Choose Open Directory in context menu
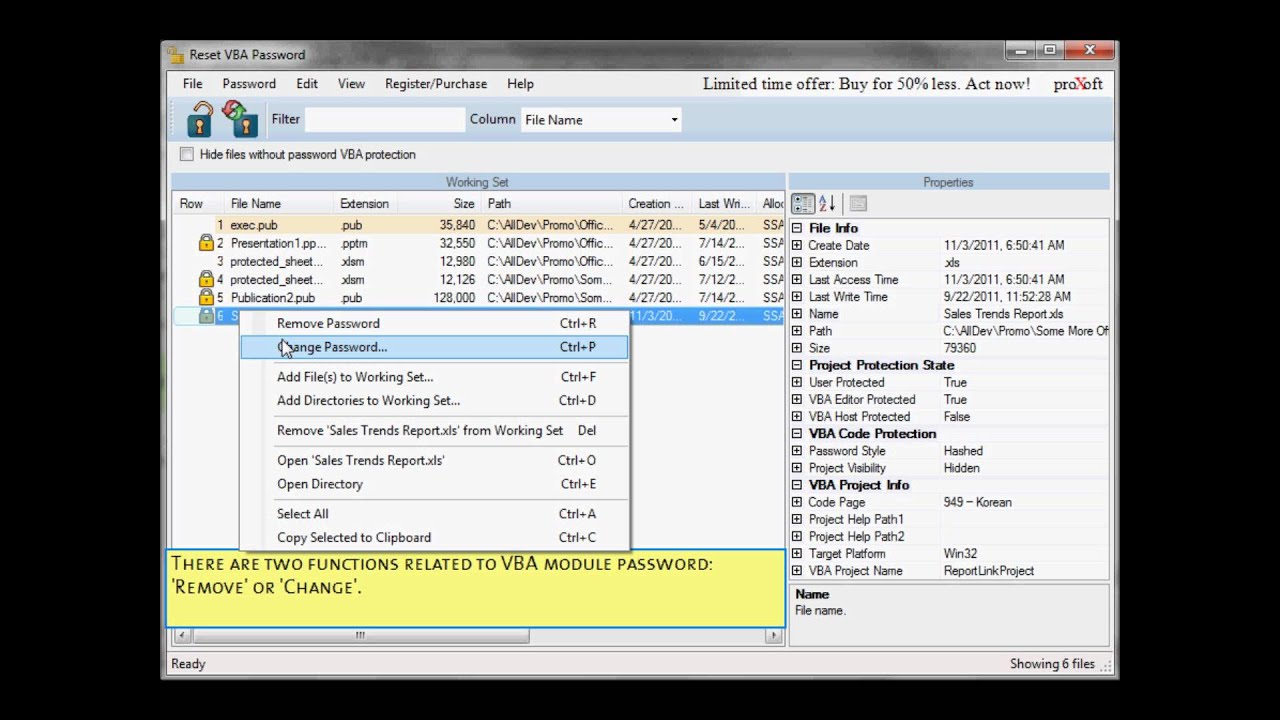1280x720 pixels. (434, 484)
